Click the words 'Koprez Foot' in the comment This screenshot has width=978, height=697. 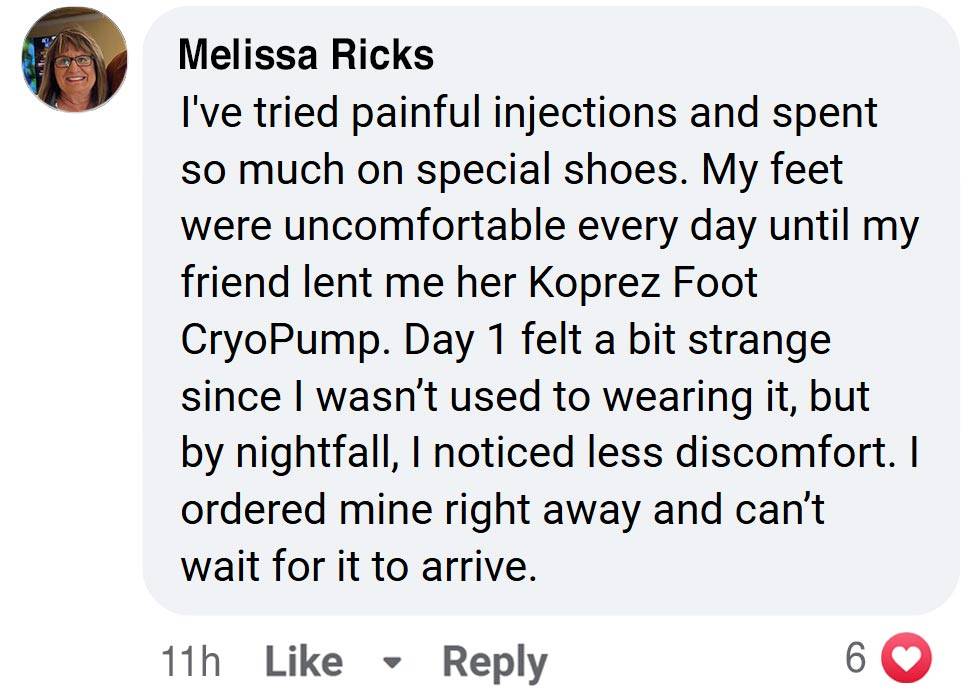pos(643,283)
